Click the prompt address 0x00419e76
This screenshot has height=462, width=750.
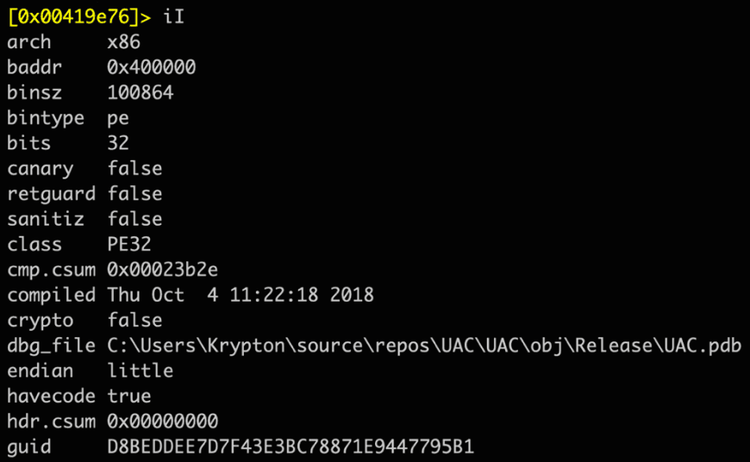(75, 17)
